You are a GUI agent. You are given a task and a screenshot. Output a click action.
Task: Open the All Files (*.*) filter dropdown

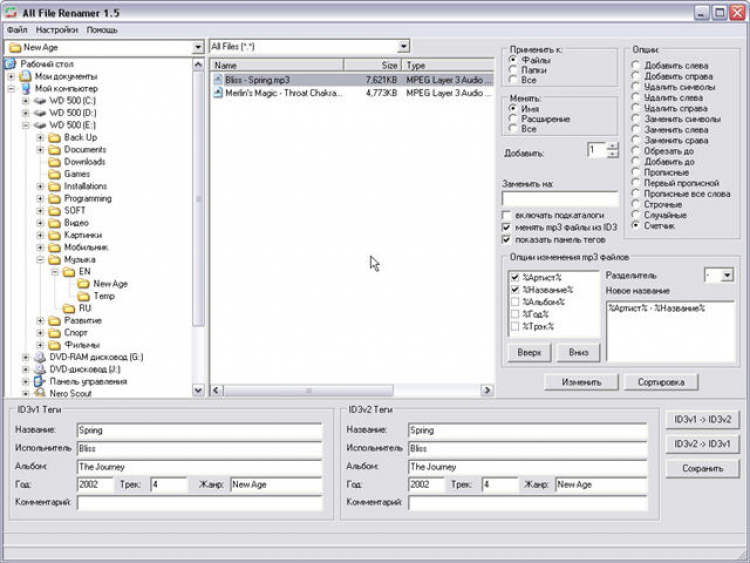[403, 46]
